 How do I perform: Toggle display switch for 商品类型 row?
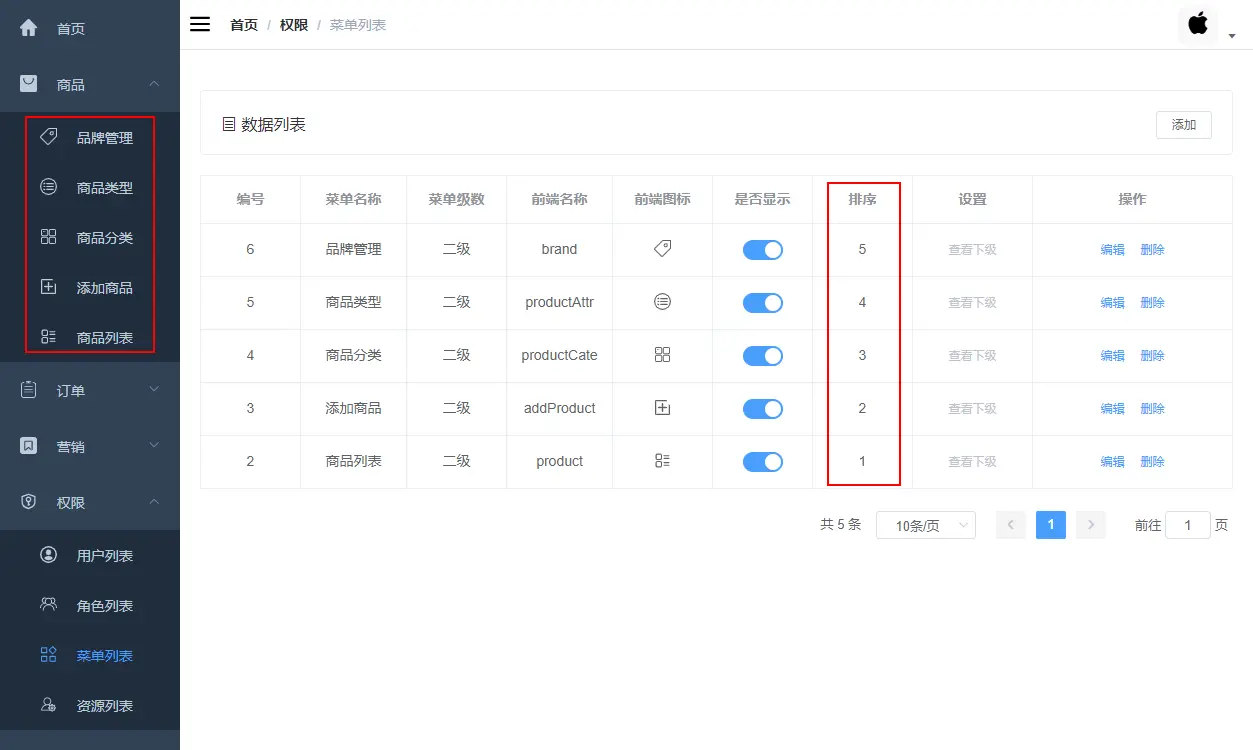pyautogui.click(x=762, y=303)
